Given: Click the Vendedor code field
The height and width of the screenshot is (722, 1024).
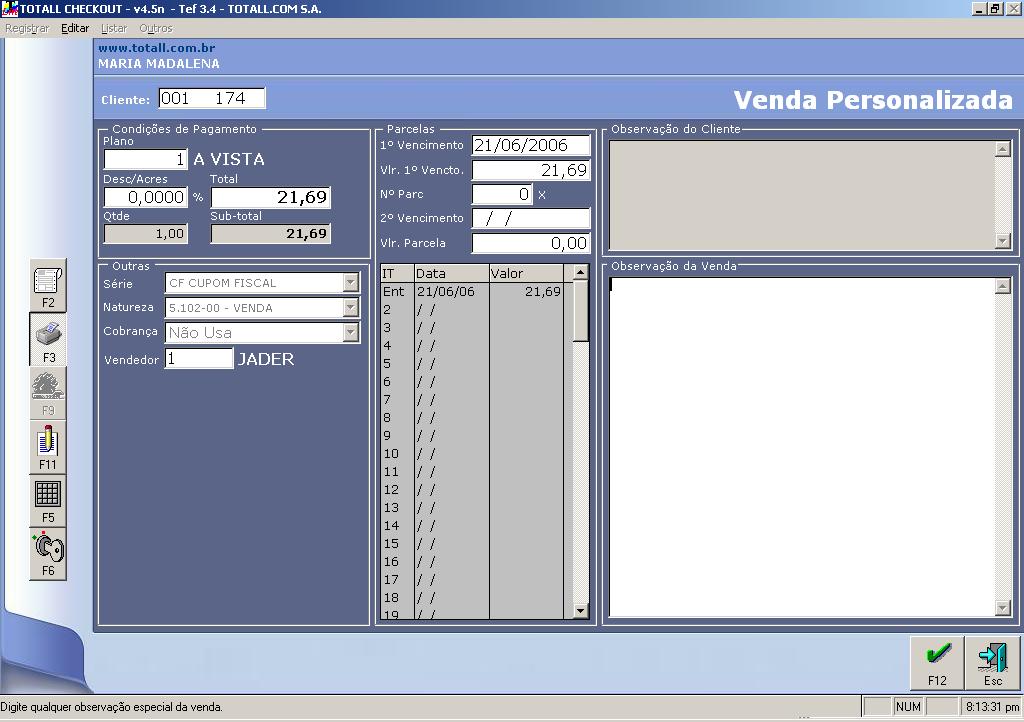Looking at the screenshot, I should (x=199, y=358).
